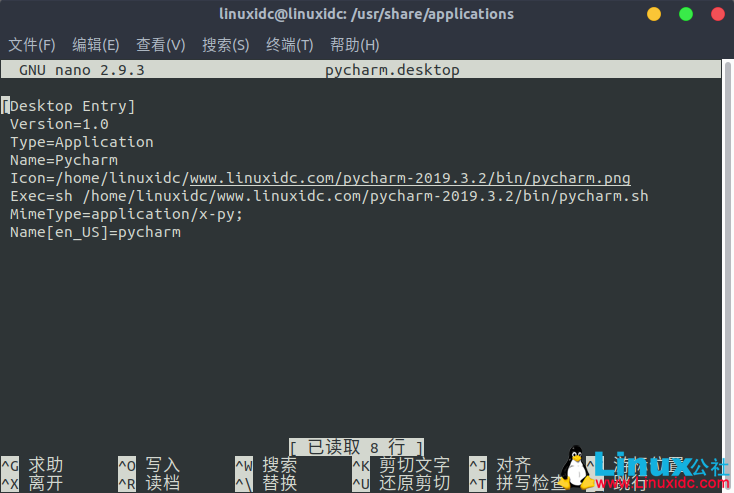Click the ^G 求助 shortcut
This screenshot has width=734, height=493.
point(32,465)
